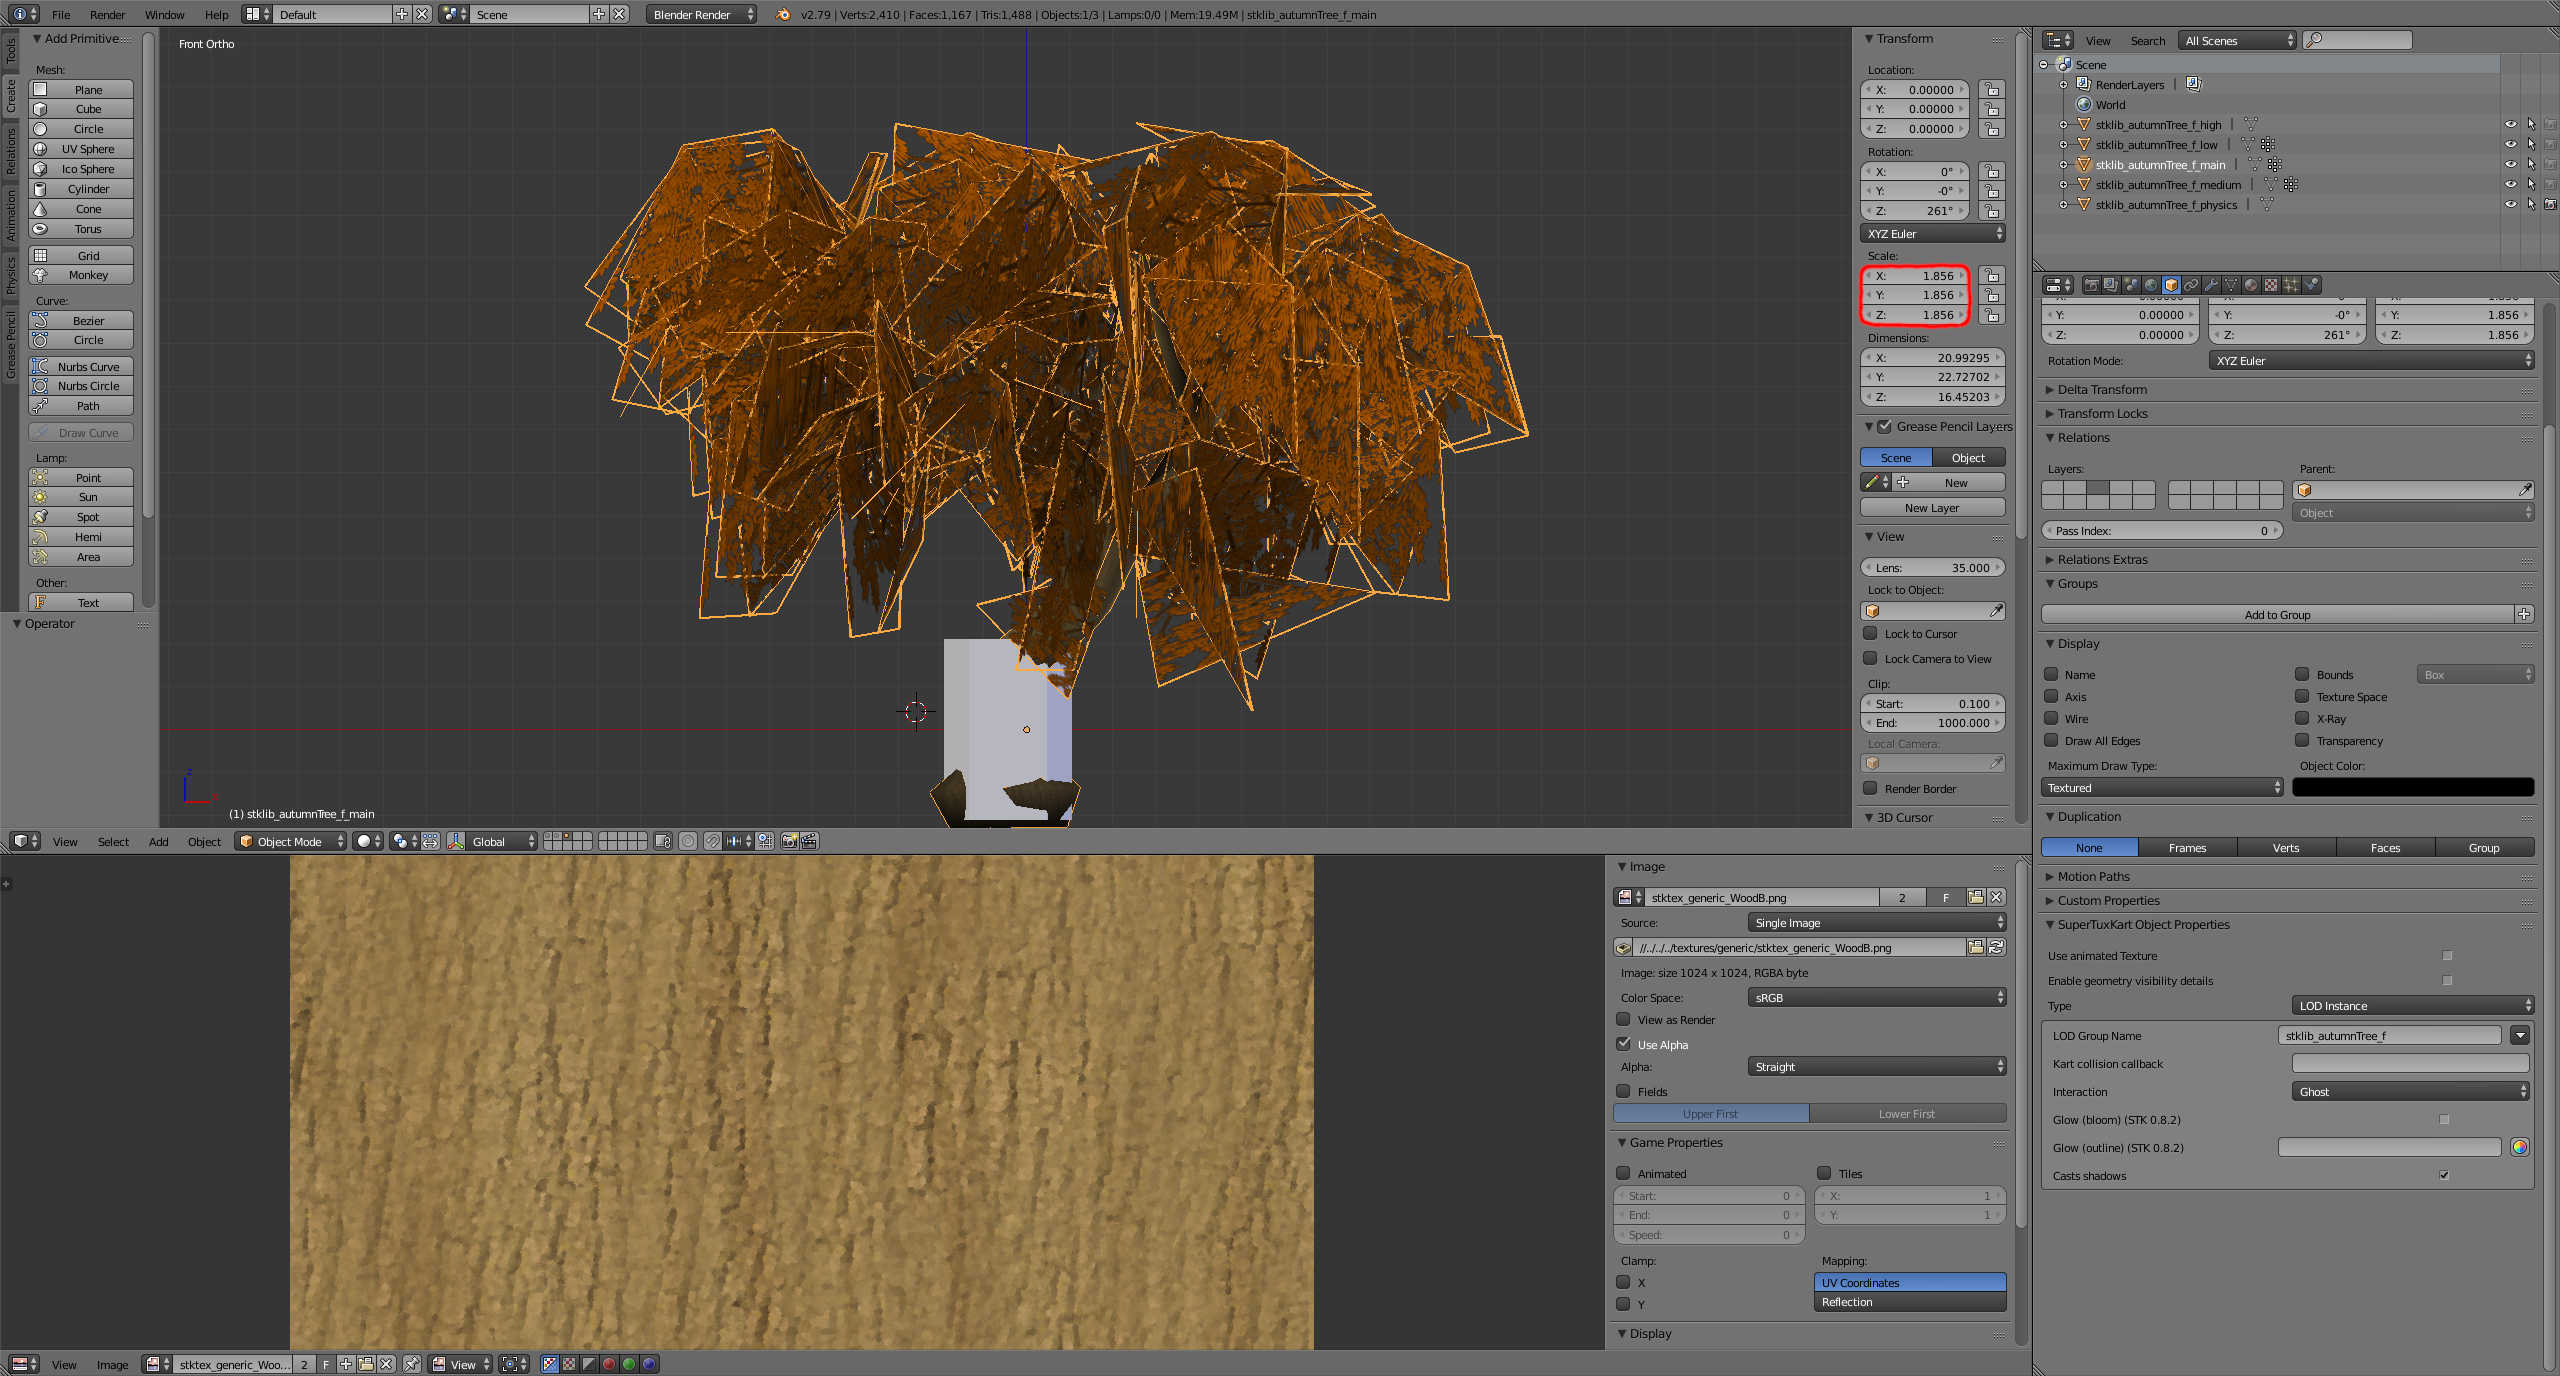Disable the Use Alpha checkbox

point(1624,1044)
